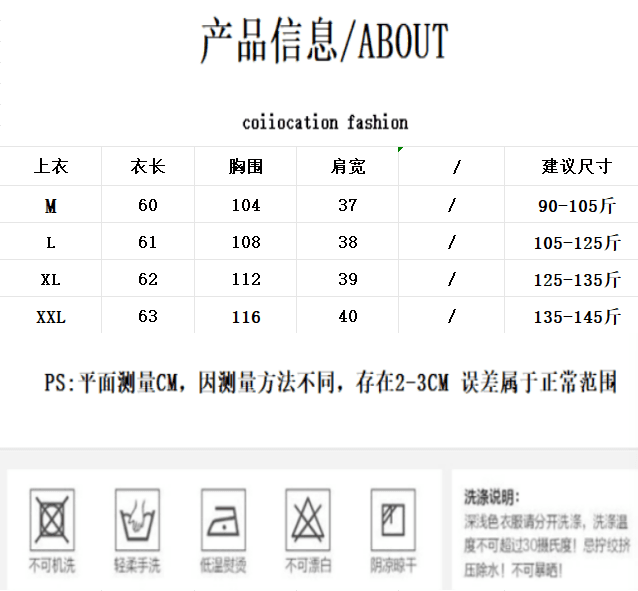This screenshot has height=591, width=638.
Task: Click the shoulder width value 39
Action: click(348, 279)
